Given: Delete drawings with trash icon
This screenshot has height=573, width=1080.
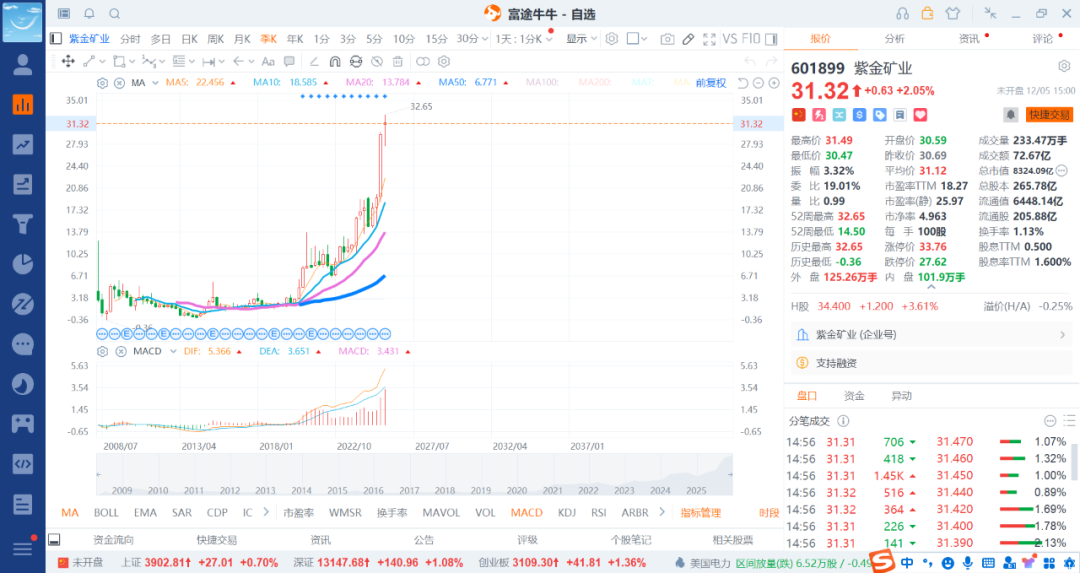Looking at the screenshot, I should 397,61.
